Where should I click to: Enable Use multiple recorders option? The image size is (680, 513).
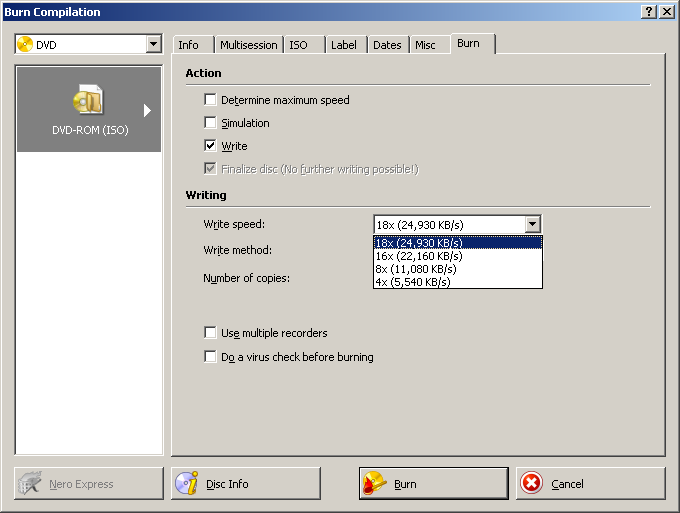coord(210,333)
